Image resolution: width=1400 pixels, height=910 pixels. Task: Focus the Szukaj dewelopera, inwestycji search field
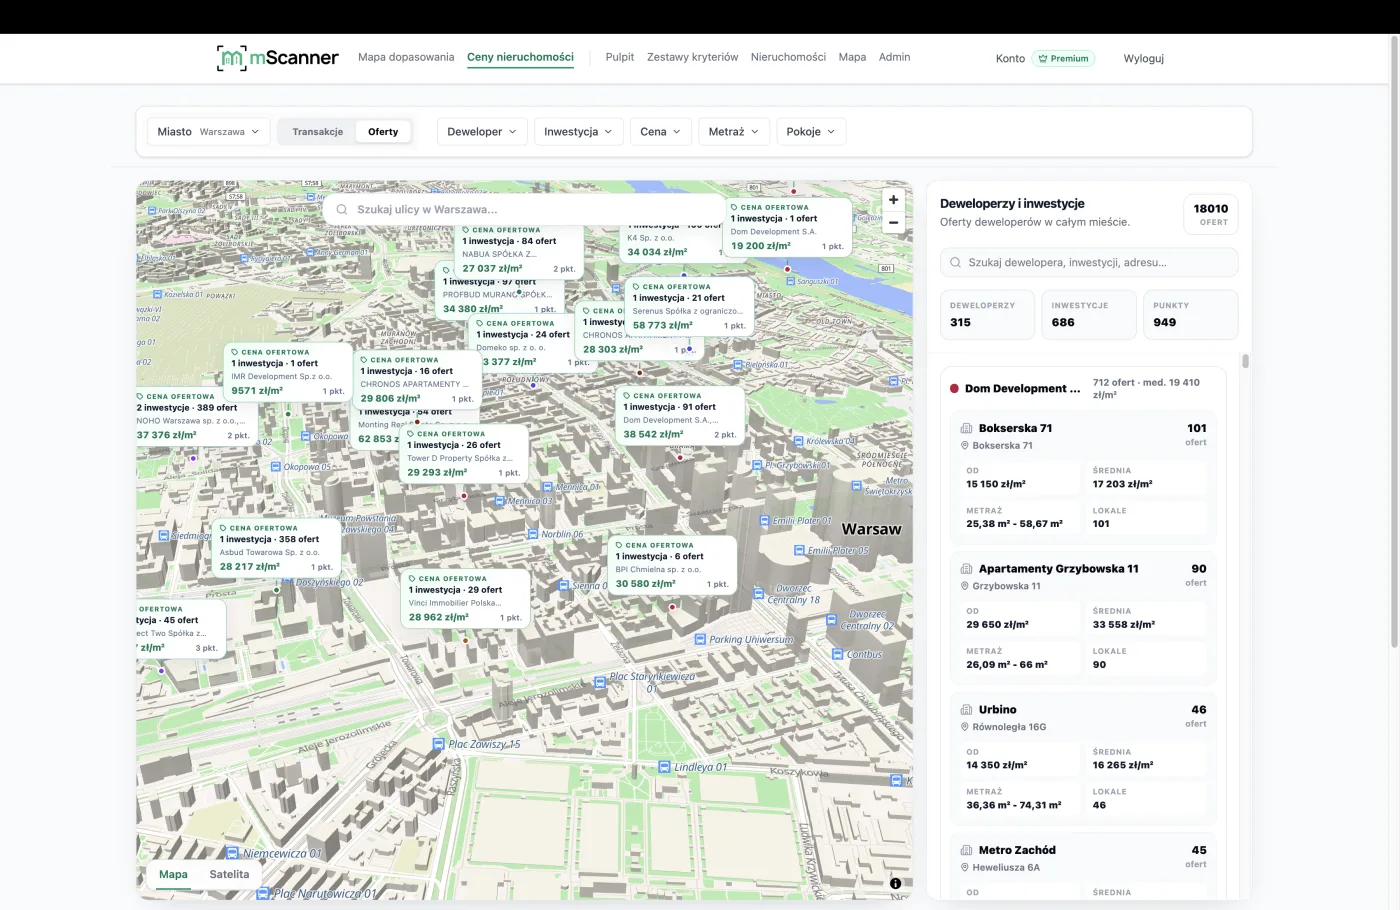(1089, 262)
